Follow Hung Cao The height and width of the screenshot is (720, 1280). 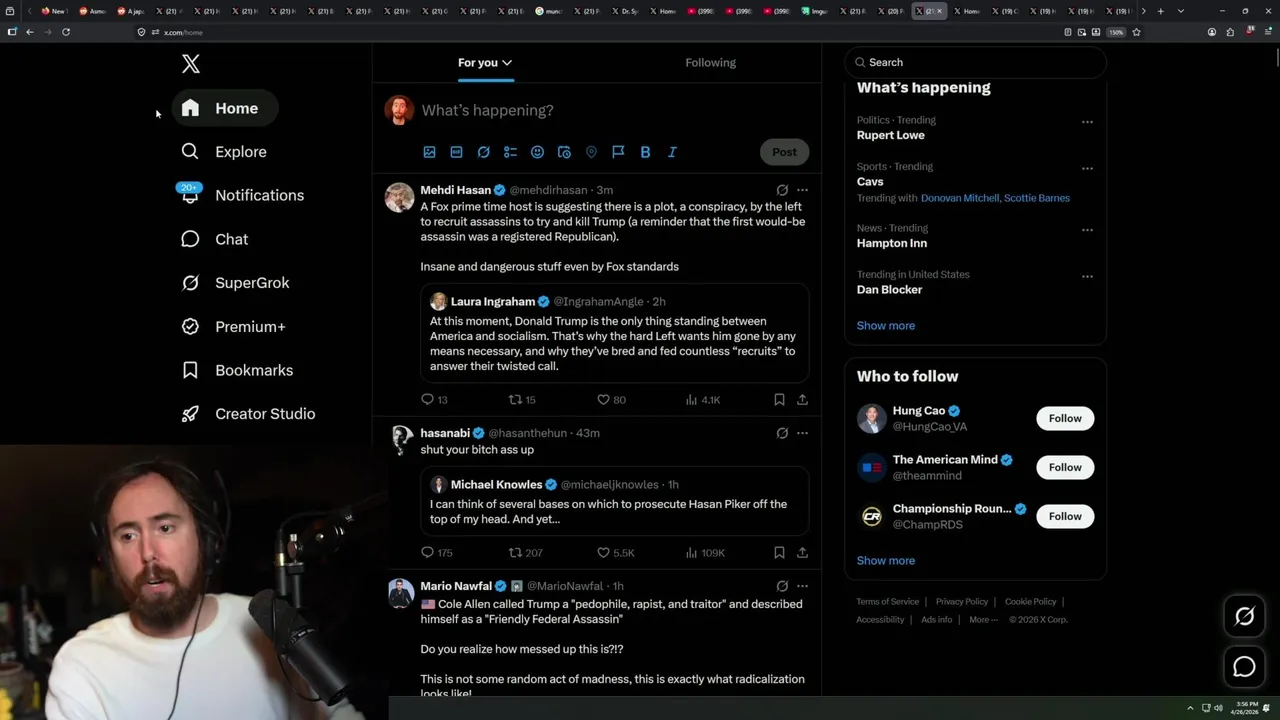point(1065,418)
